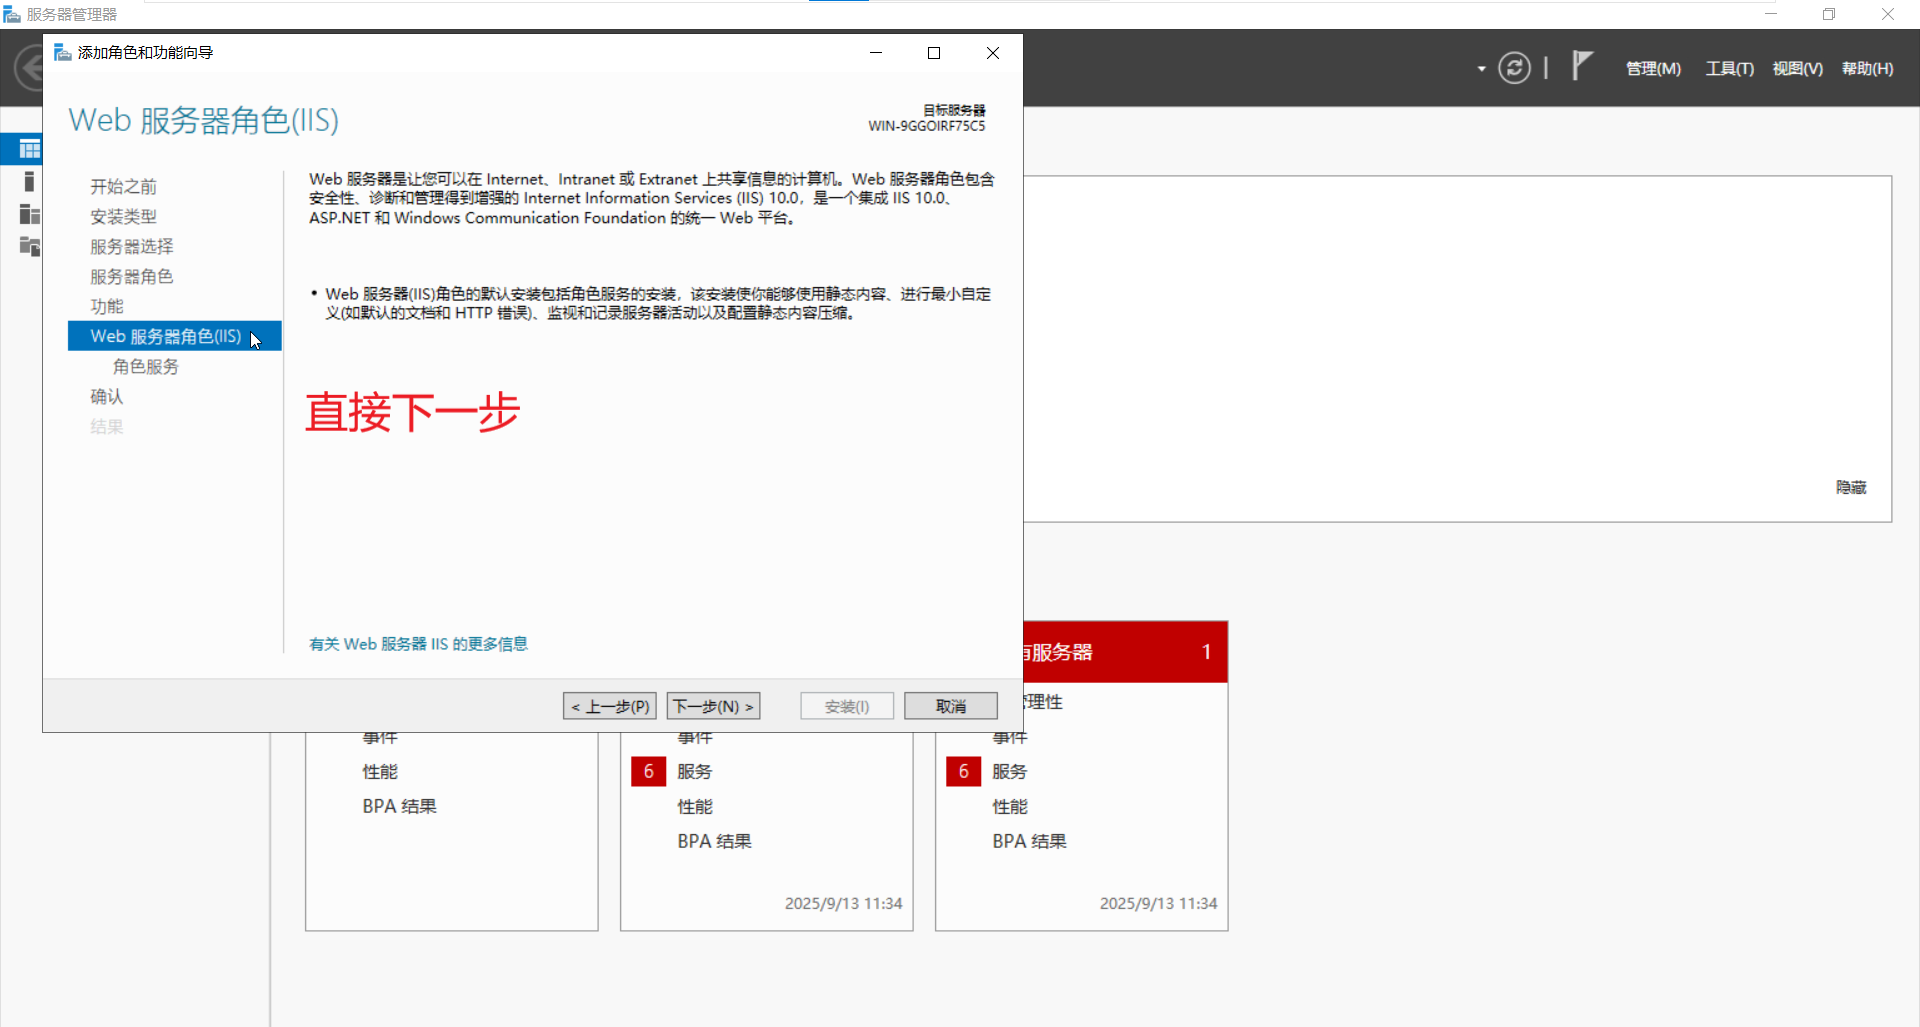Open the All Servers sidebar icon

click(x=28, y=214)
